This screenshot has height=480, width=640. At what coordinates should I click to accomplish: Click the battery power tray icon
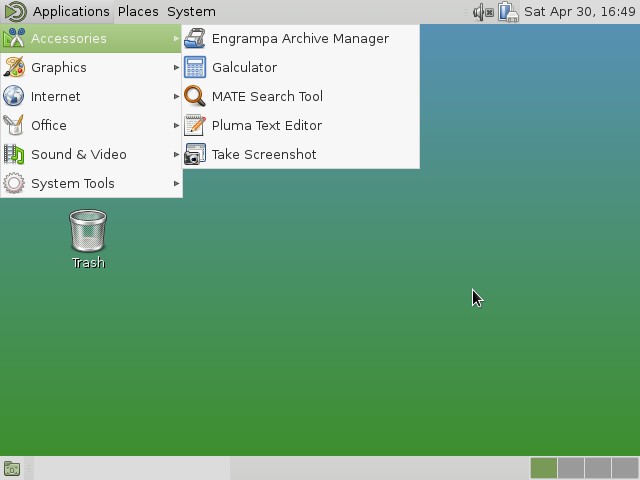(508, 12)
